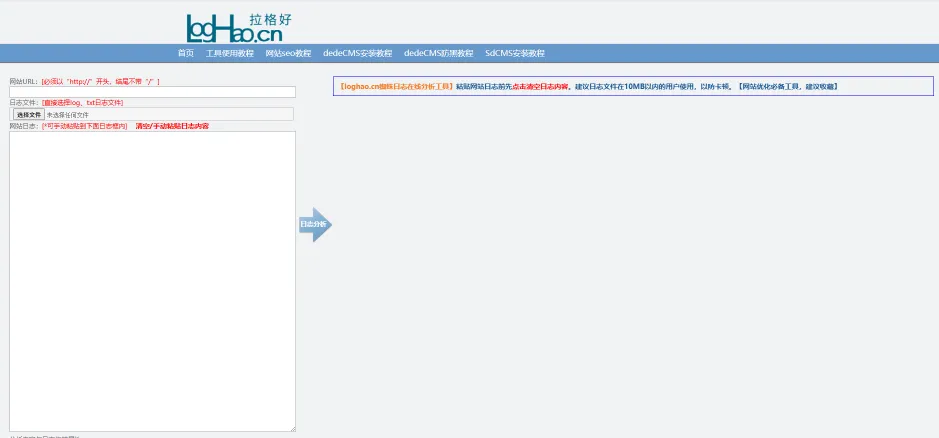Click the red hint [直接选择log、txt日志文件]

pos(83,103)
